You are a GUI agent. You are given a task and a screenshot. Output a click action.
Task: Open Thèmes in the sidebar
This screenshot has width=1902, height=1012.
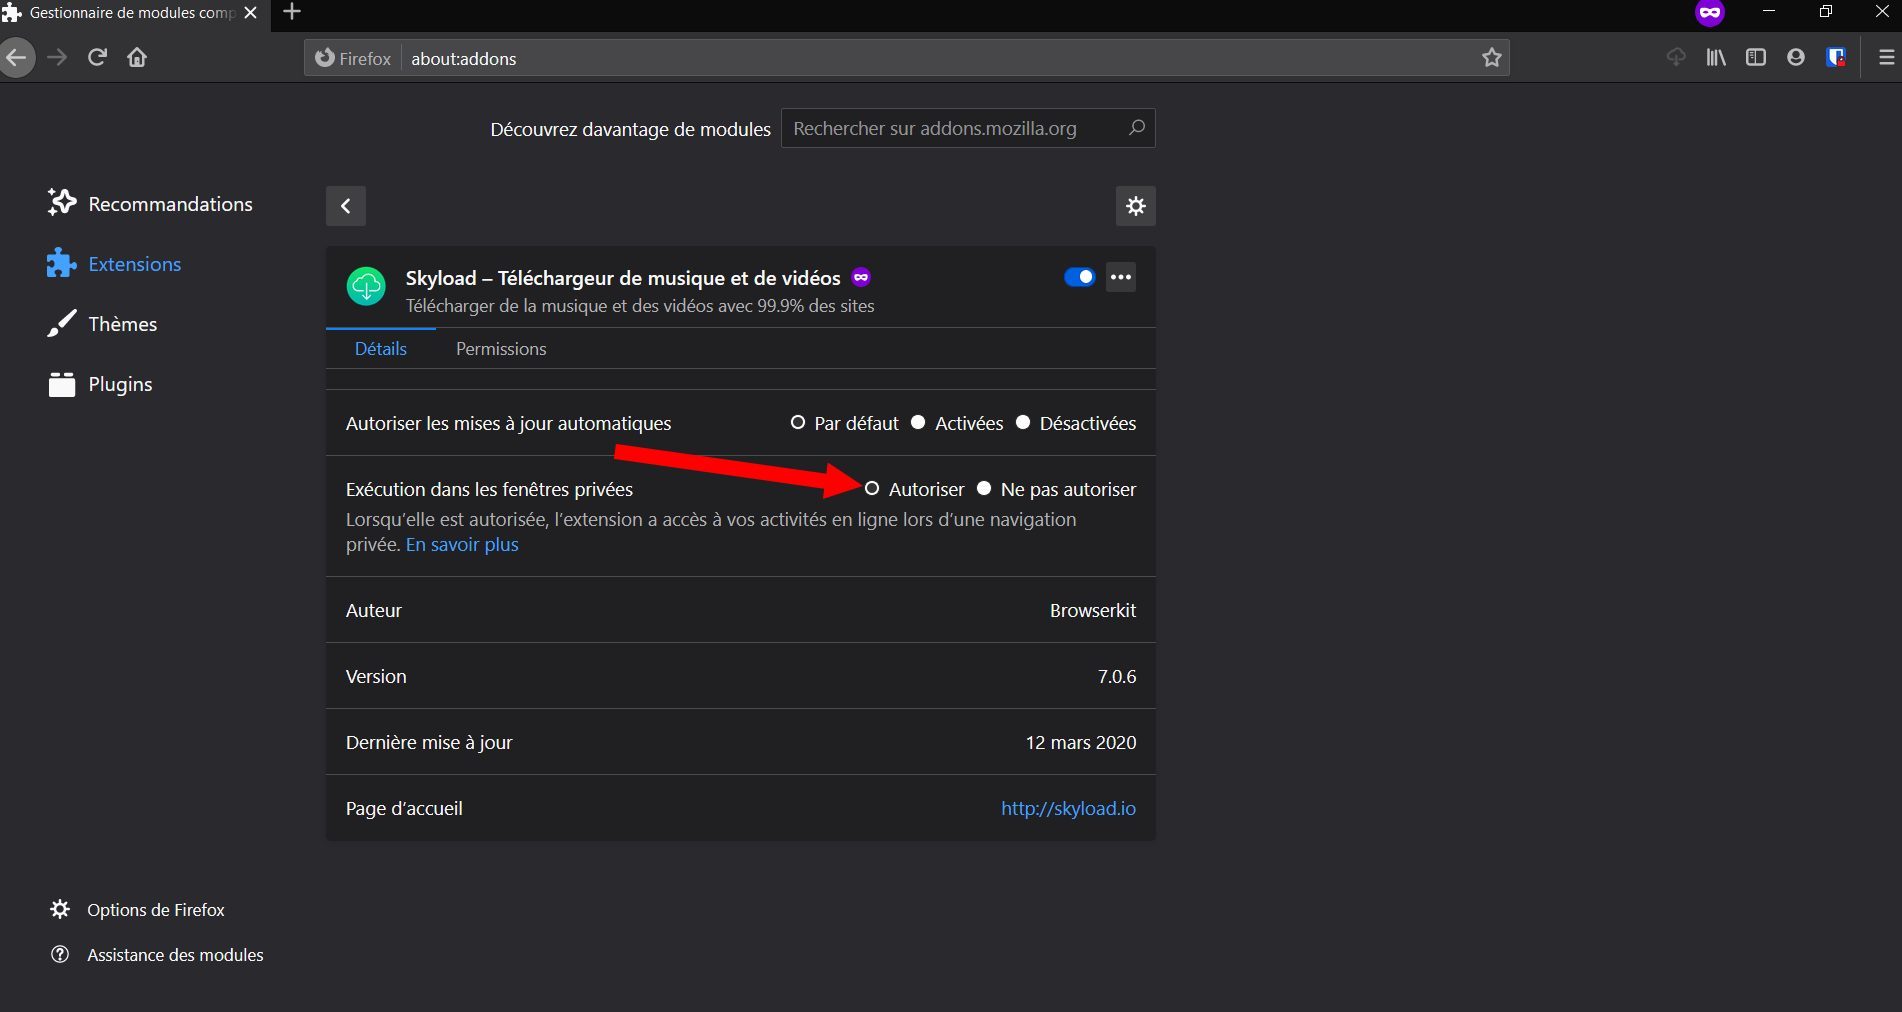tap(102, 323)
